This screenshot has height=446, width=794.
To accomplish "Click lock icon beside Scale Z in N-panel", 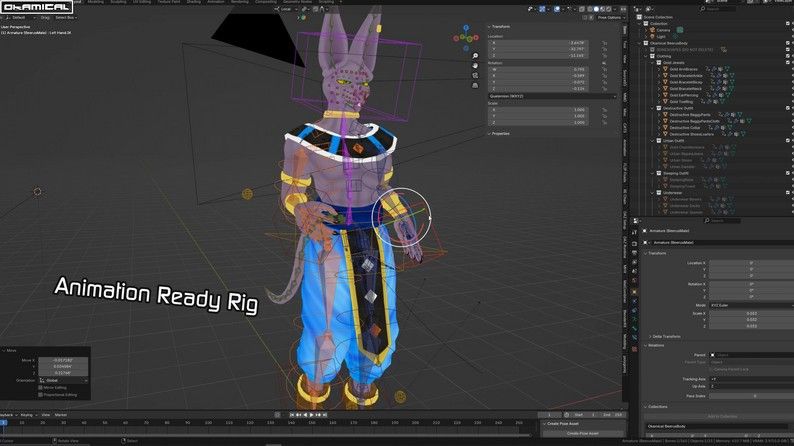I will 605,123.
